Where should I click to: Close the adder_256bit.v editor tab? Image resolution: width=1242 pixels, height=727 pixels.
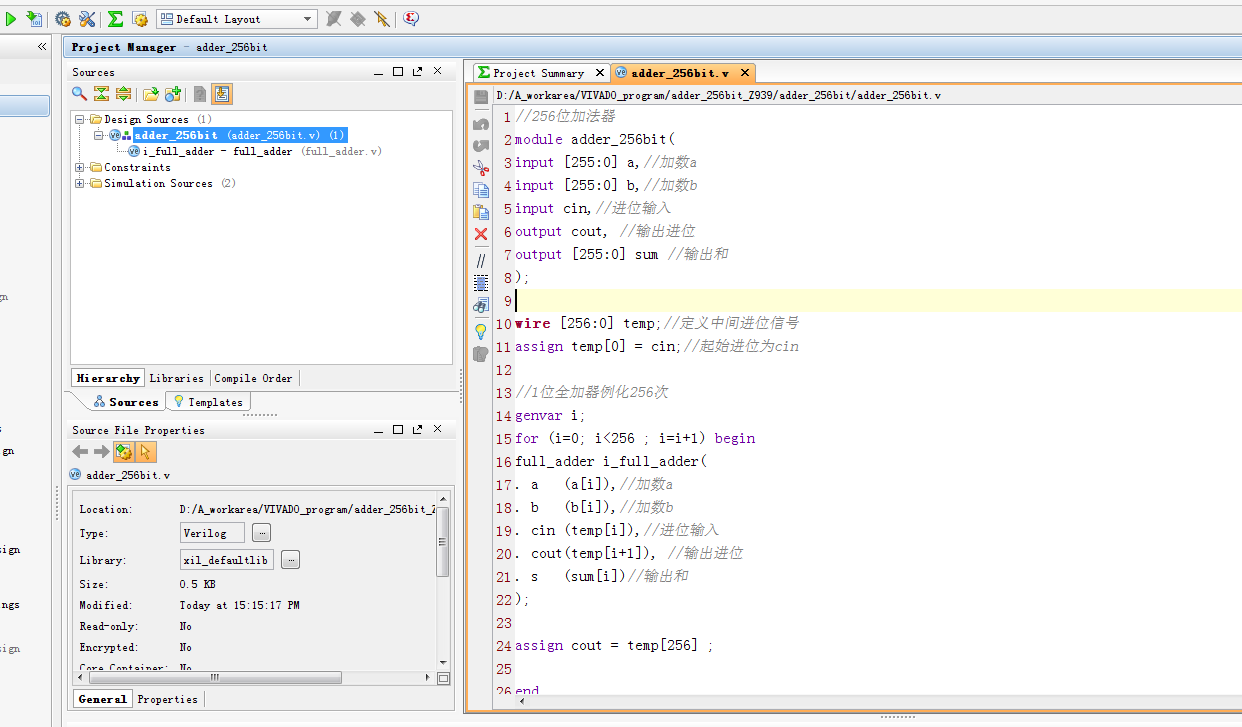click(743, 73)
